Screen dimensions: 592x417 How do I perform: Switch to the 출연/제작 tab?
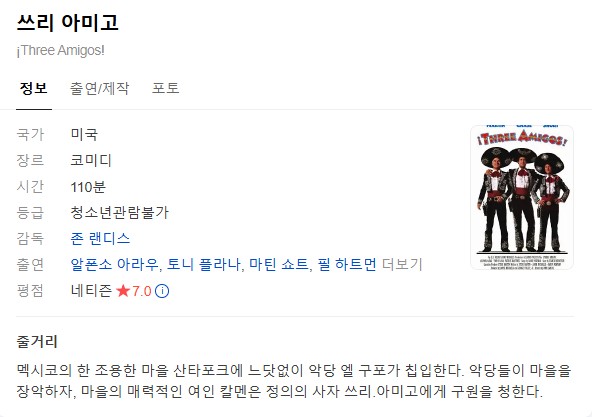point(100,88)
